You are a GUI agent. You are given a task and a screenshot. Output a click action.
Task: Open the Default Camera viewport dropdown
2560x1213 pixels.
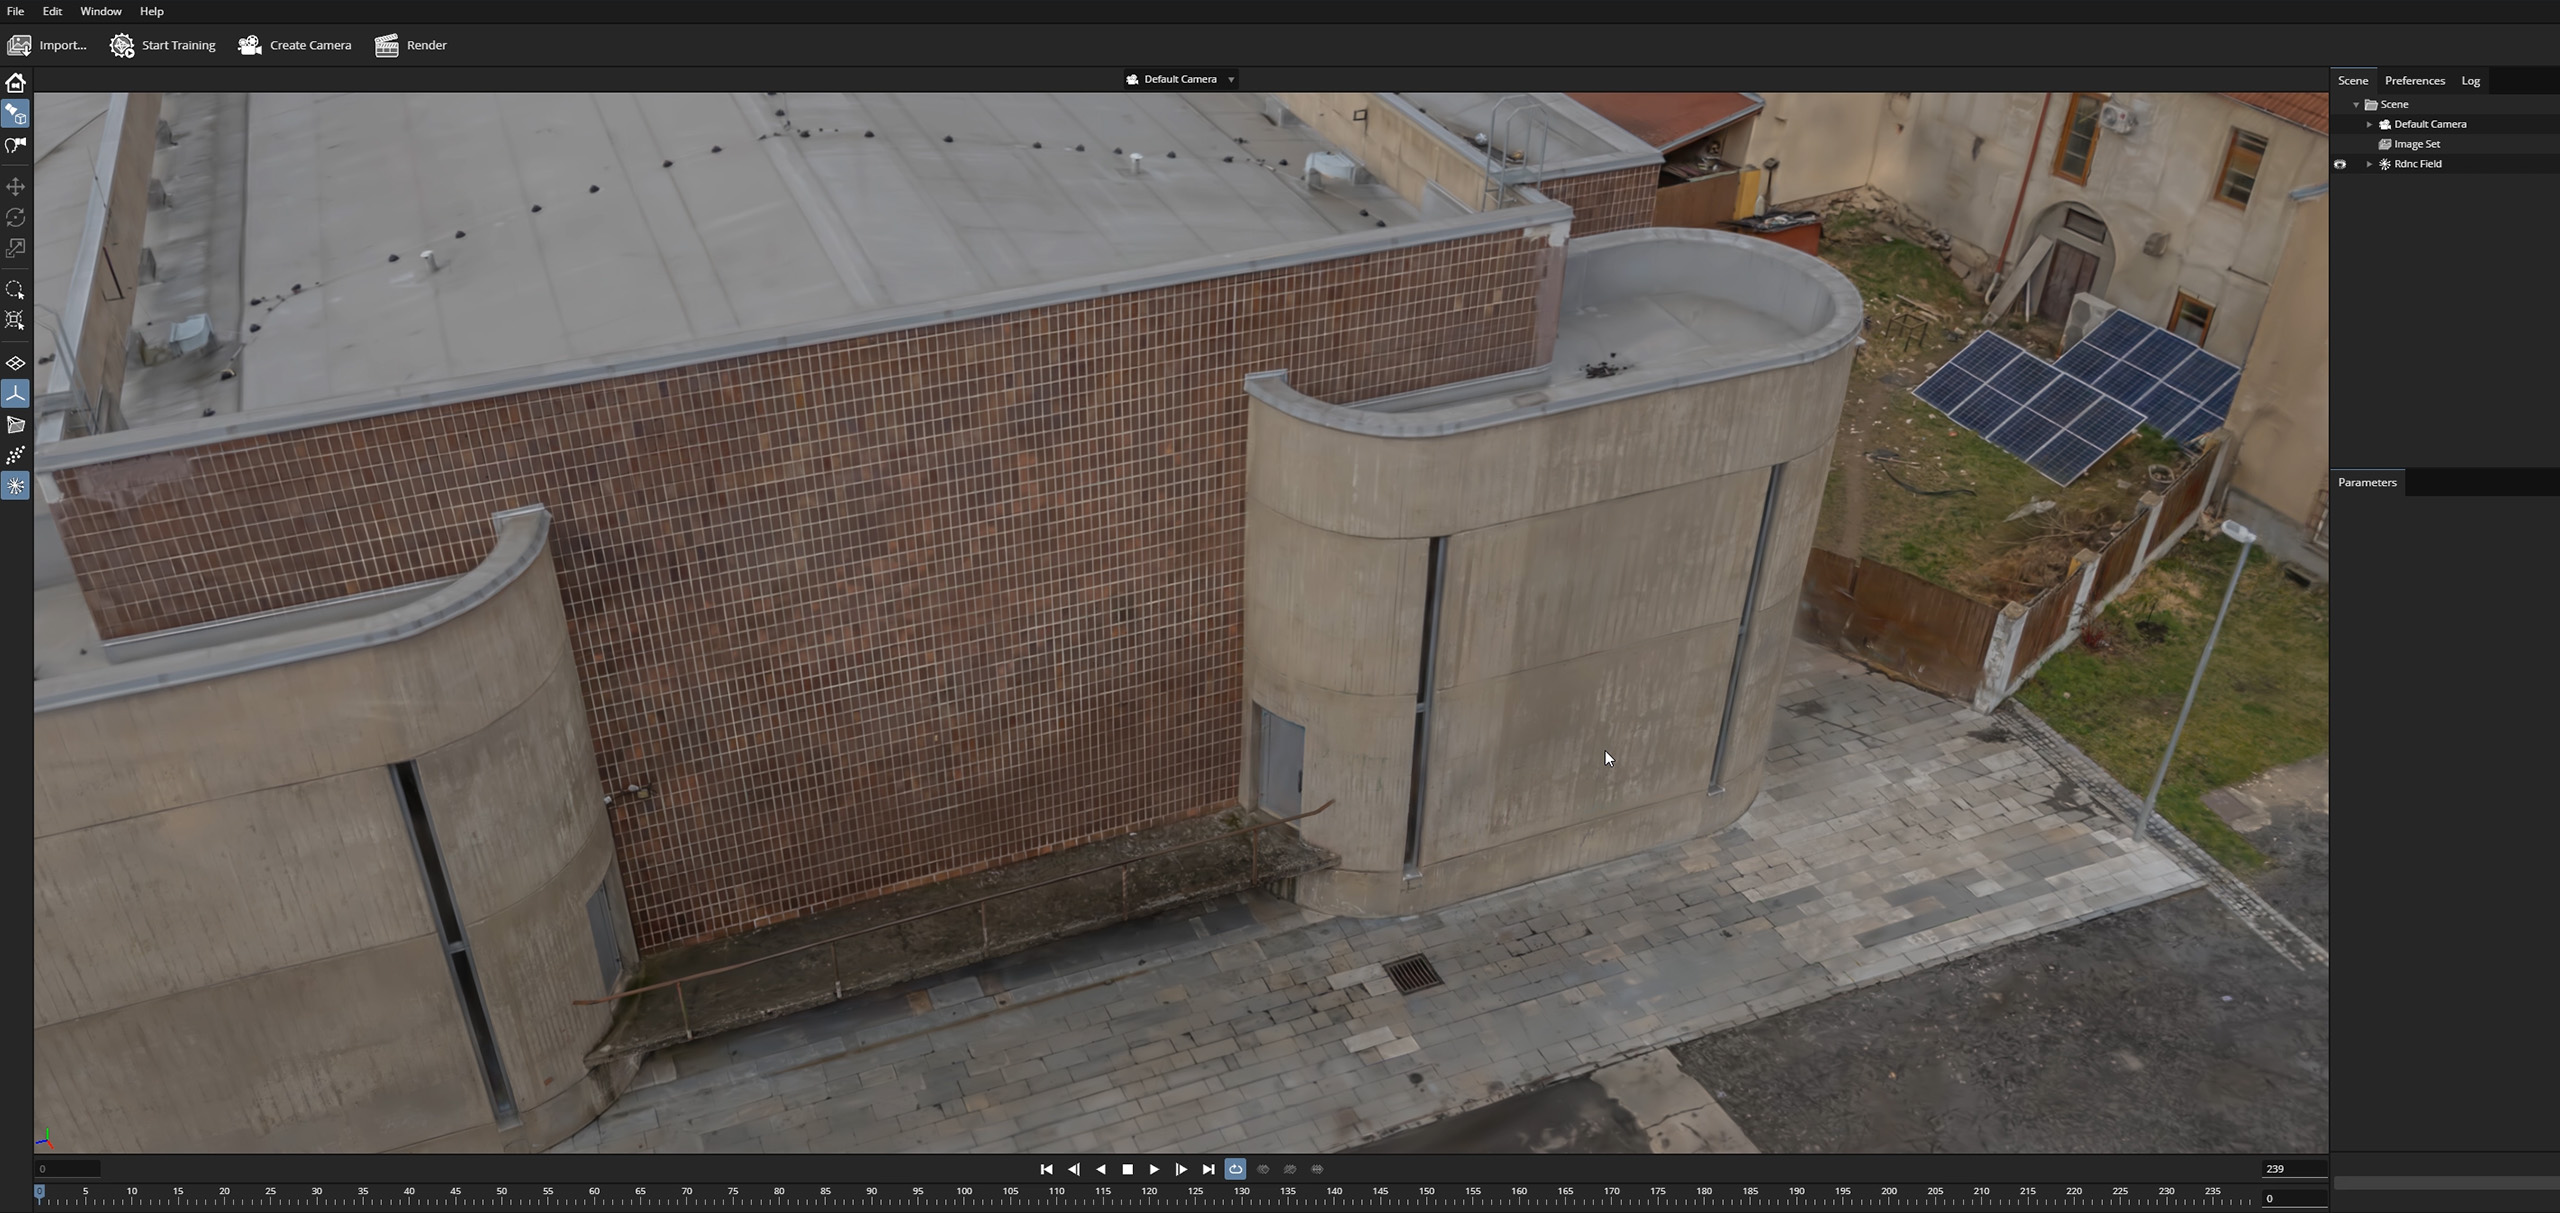click(1231, 80)
